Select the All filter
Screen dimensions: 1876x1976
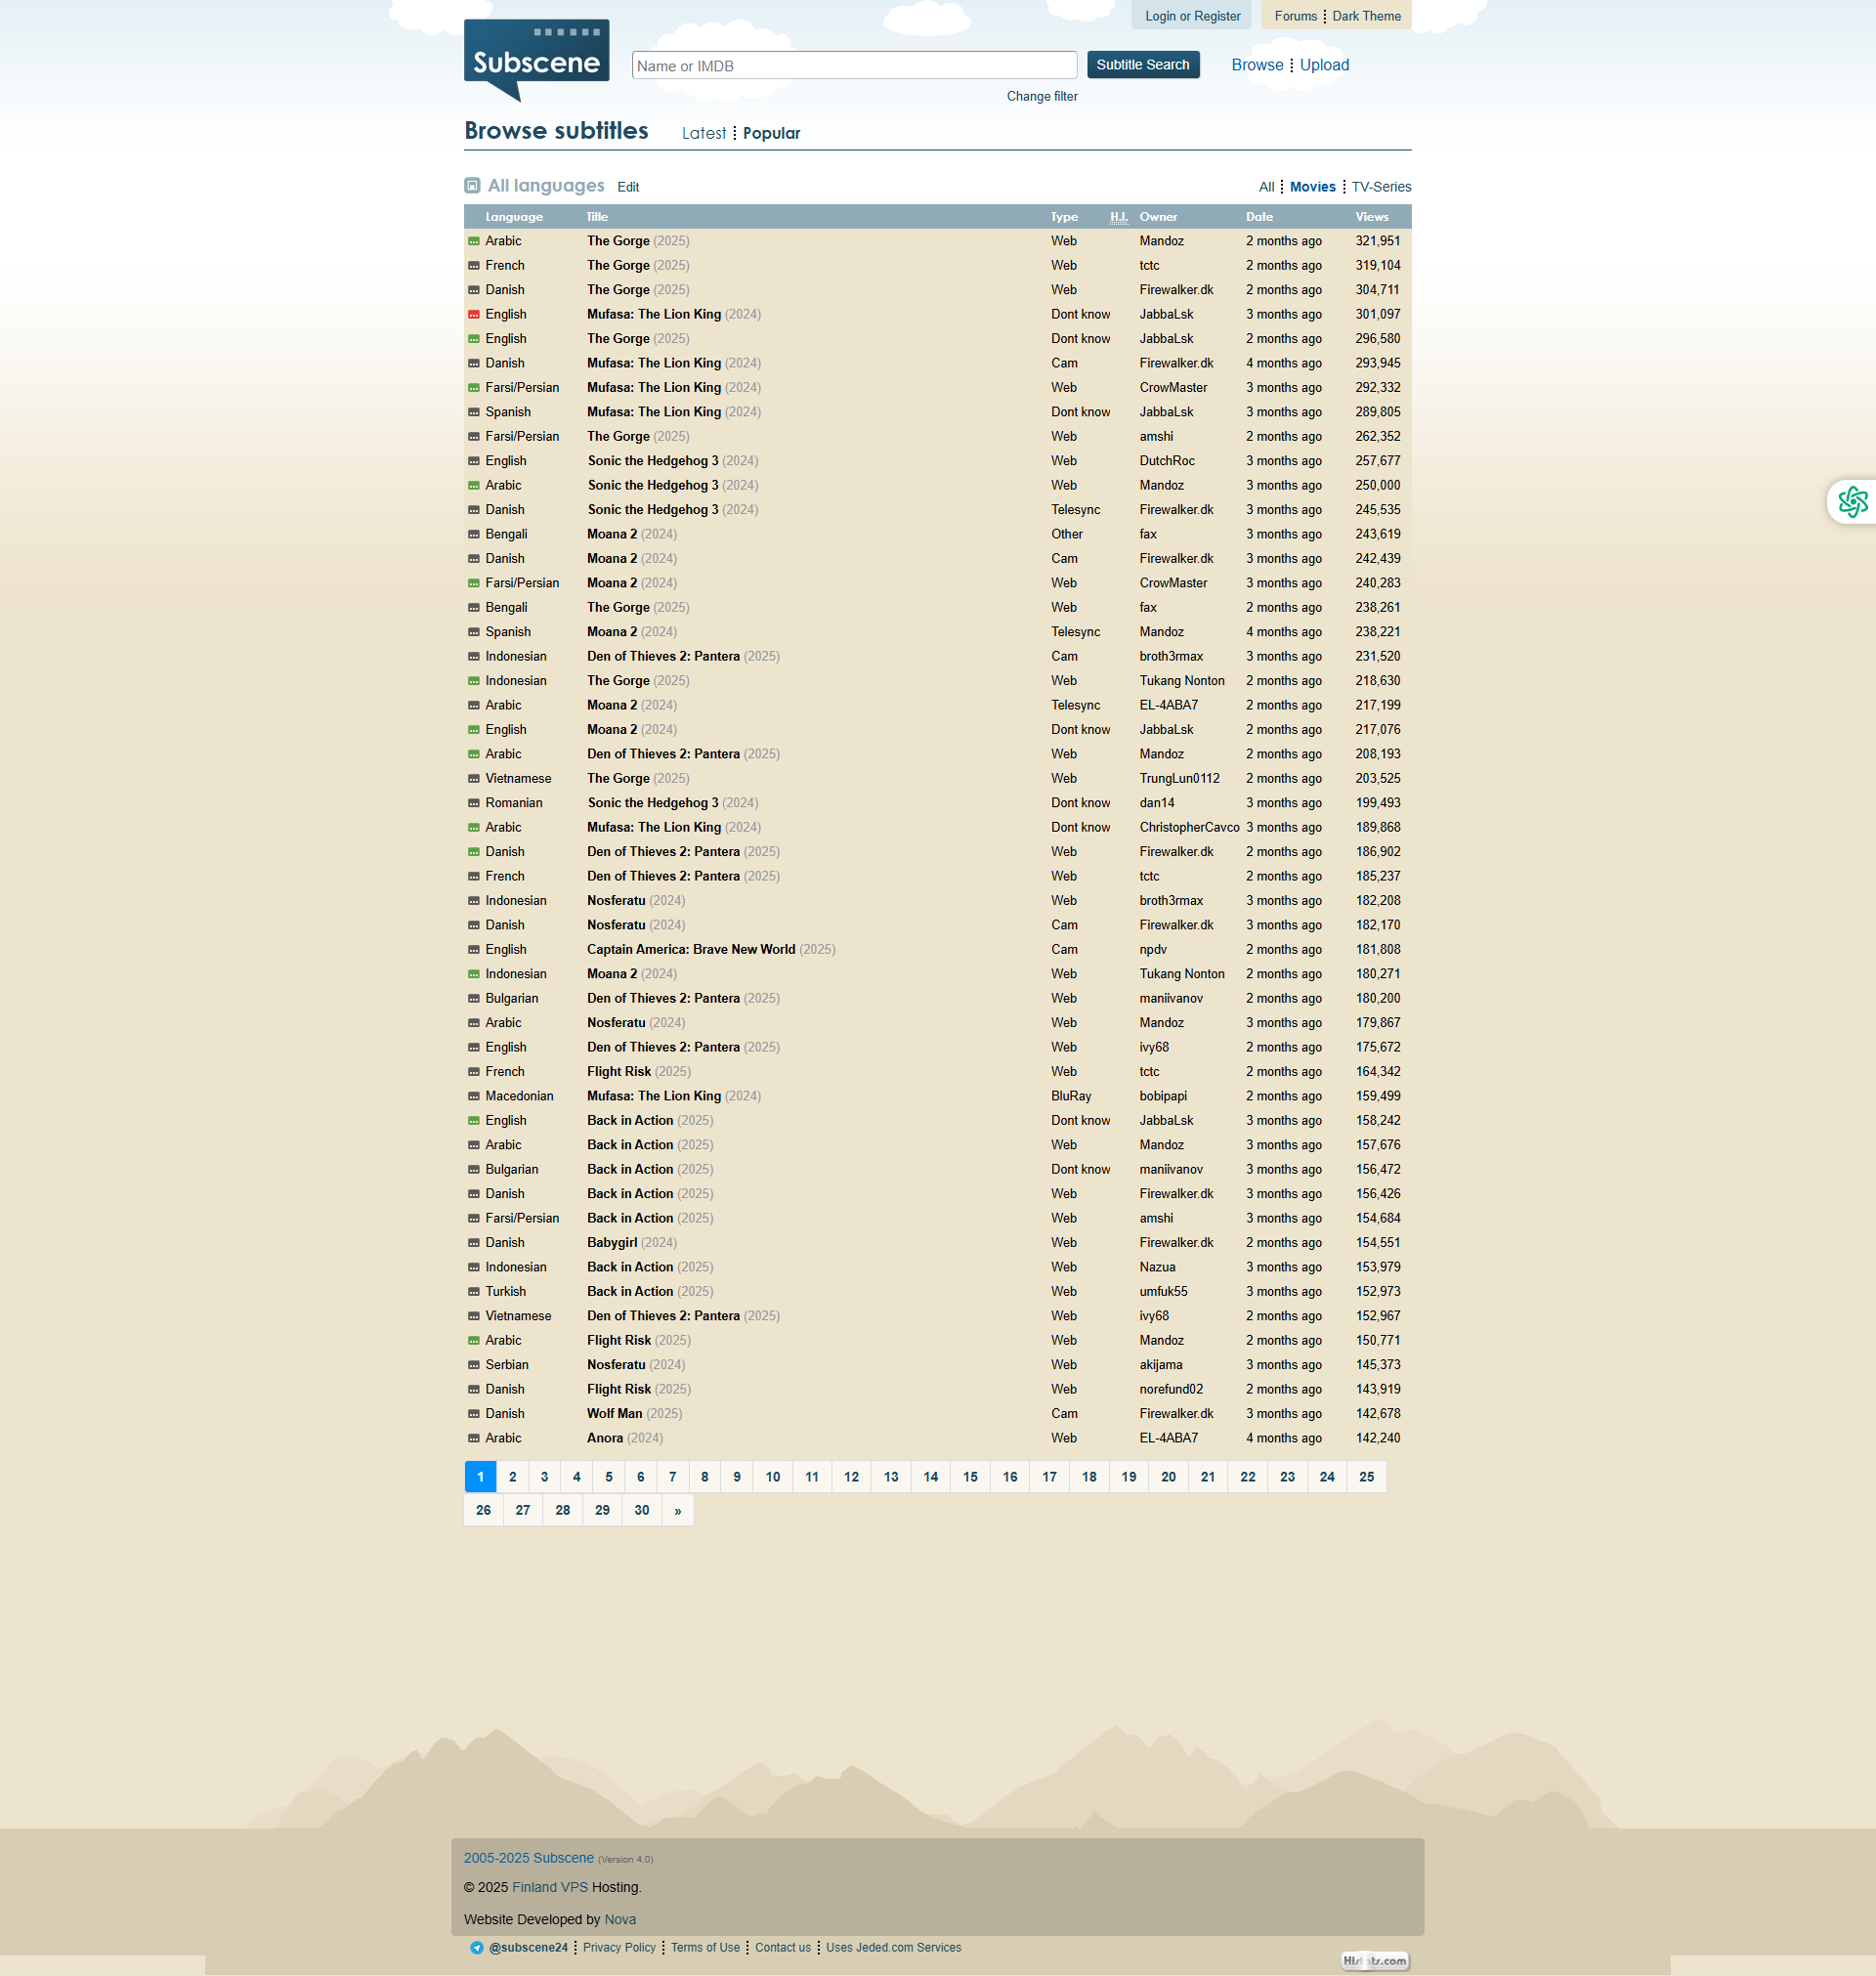(x=1266, y=187)
